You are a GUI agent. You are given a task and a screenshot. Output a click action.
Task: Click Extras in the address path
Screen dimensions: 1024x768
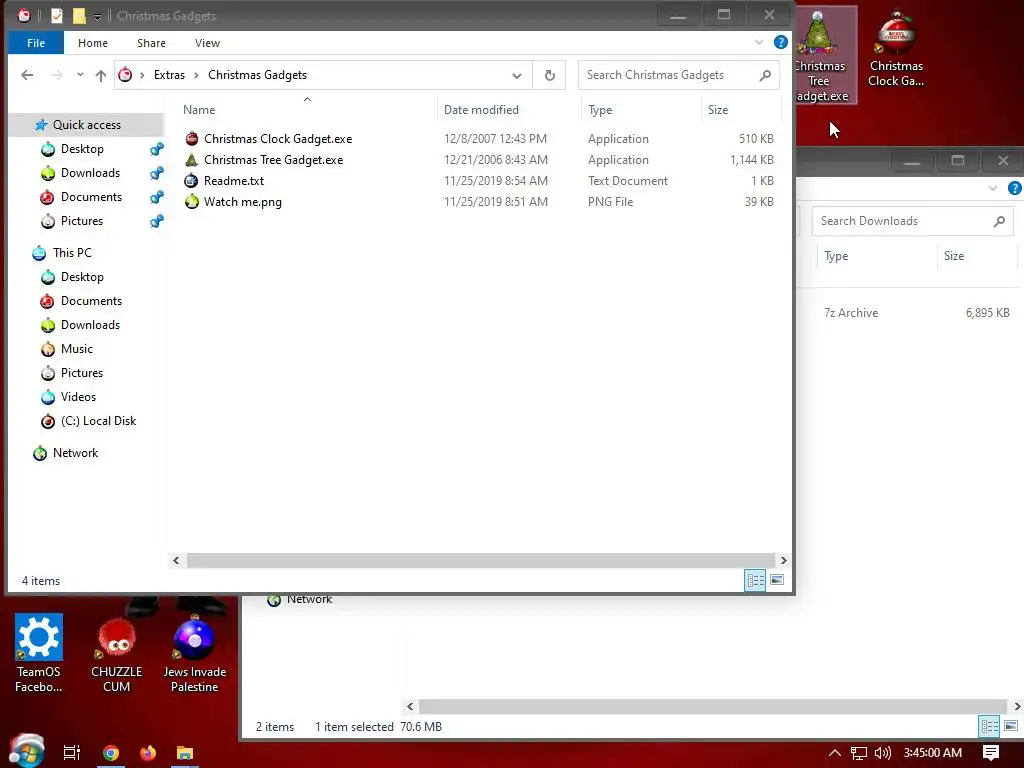tap(169, 75)
